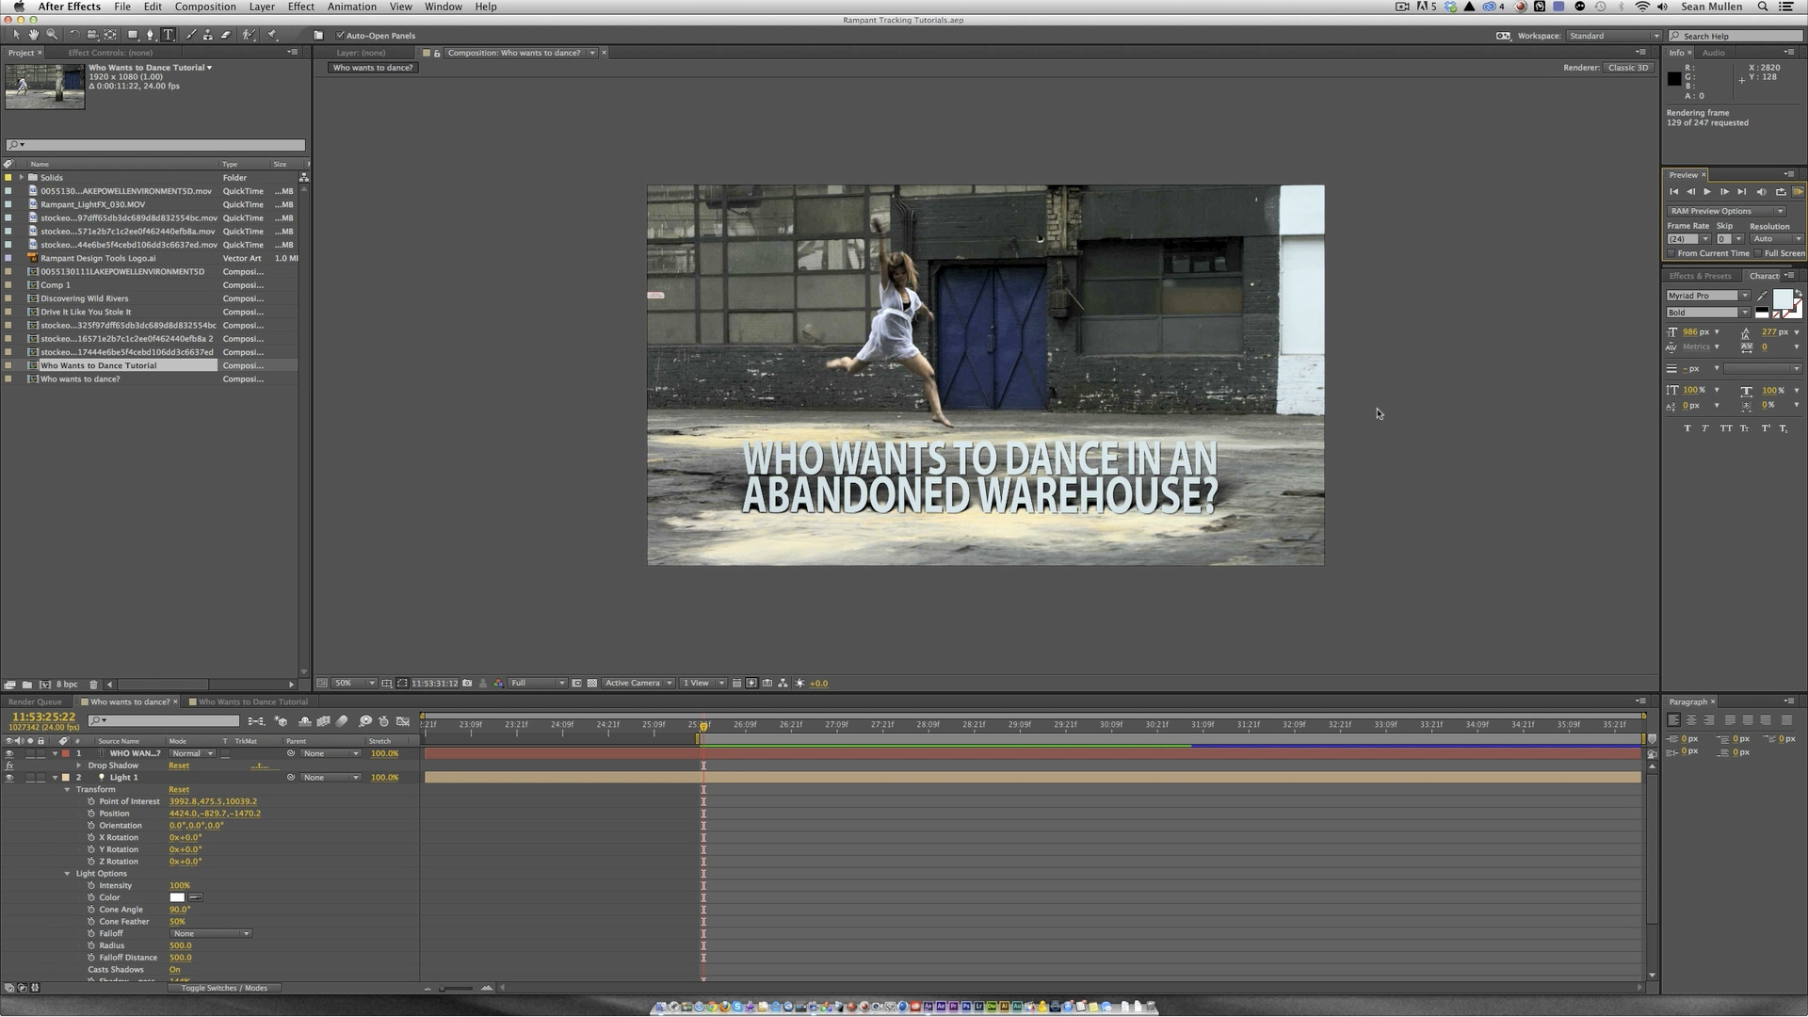This screenshot has height=1017, width=1808.
Task: Open viewer resolution Full dropdown
Action: click(x=537, y=683)
